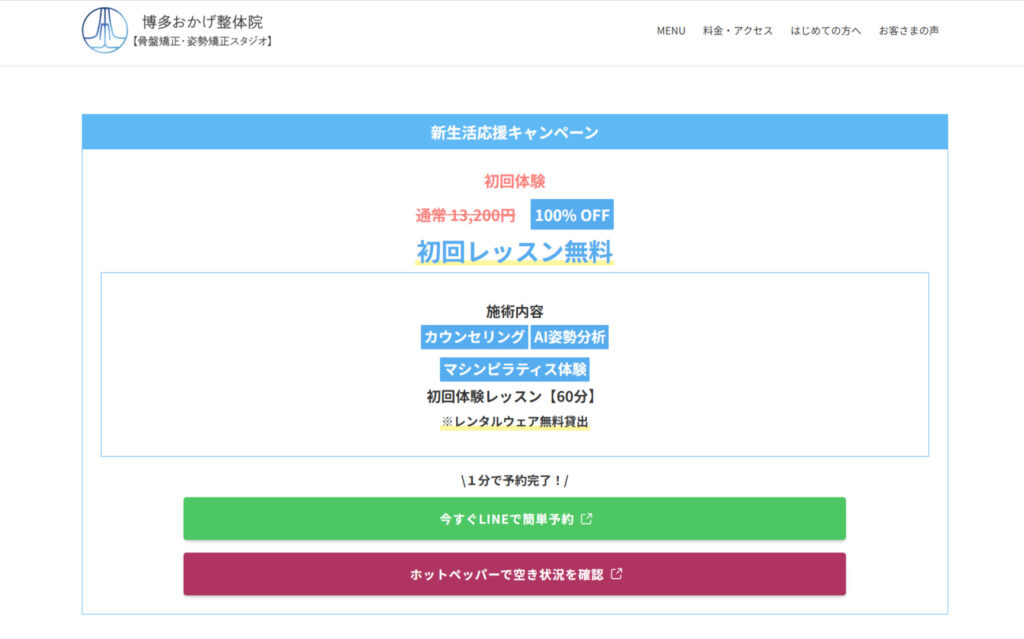Click the ※レンタルウェア無料貸出 note
Viewport: 1024px width, 639px height.
(514, 422)
